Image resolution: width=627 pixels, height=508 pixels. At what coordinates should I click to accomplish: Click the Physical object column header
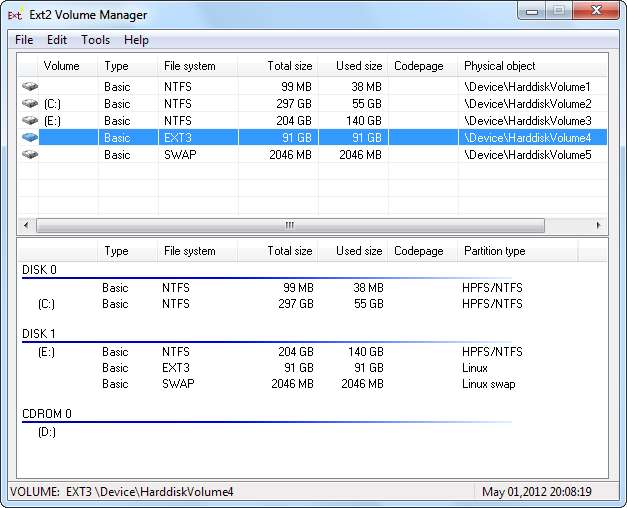pyautogui.click(x=533, y=66)
